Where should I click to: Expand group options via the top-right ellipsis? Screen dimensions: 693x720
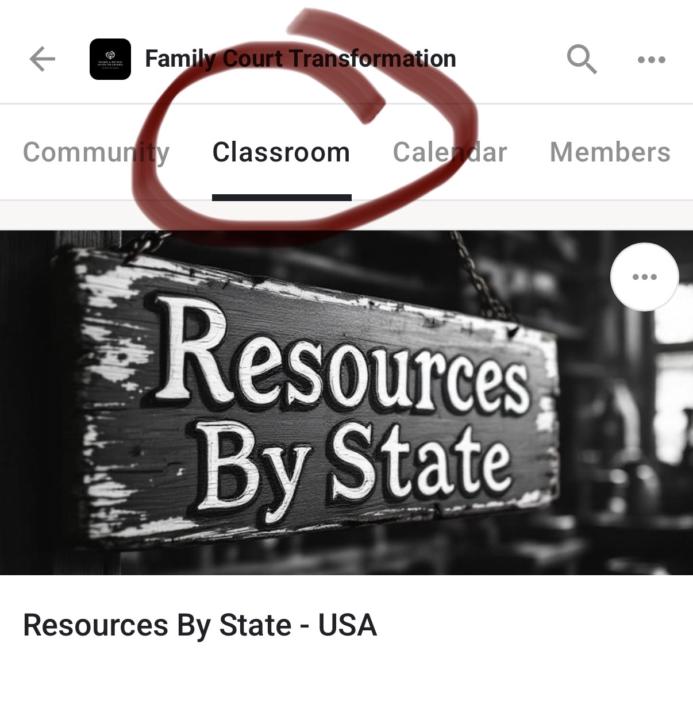(x=651, y=60)
